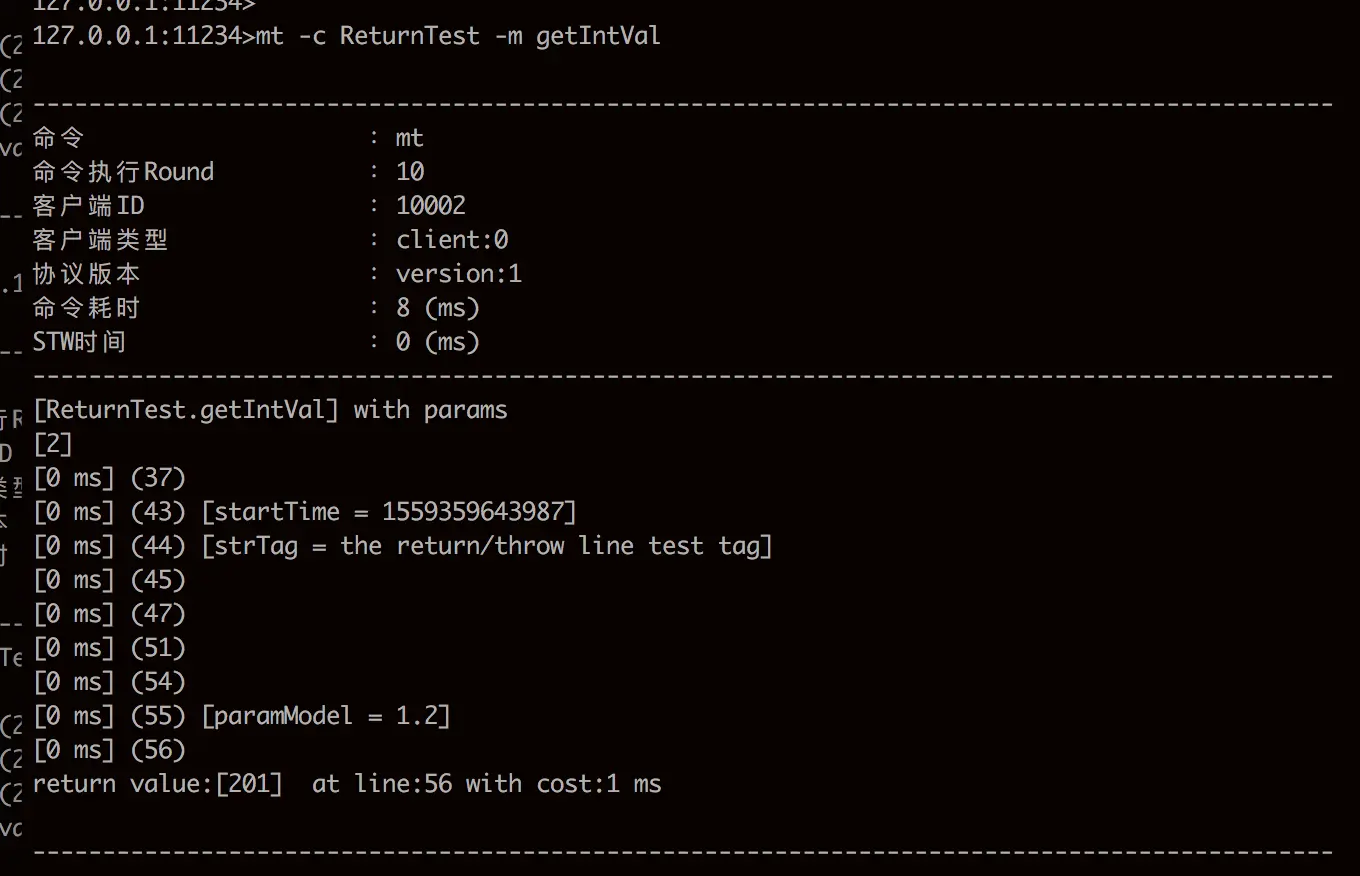
Task: Click the 协议版本 label
Action: pos(86,274)
